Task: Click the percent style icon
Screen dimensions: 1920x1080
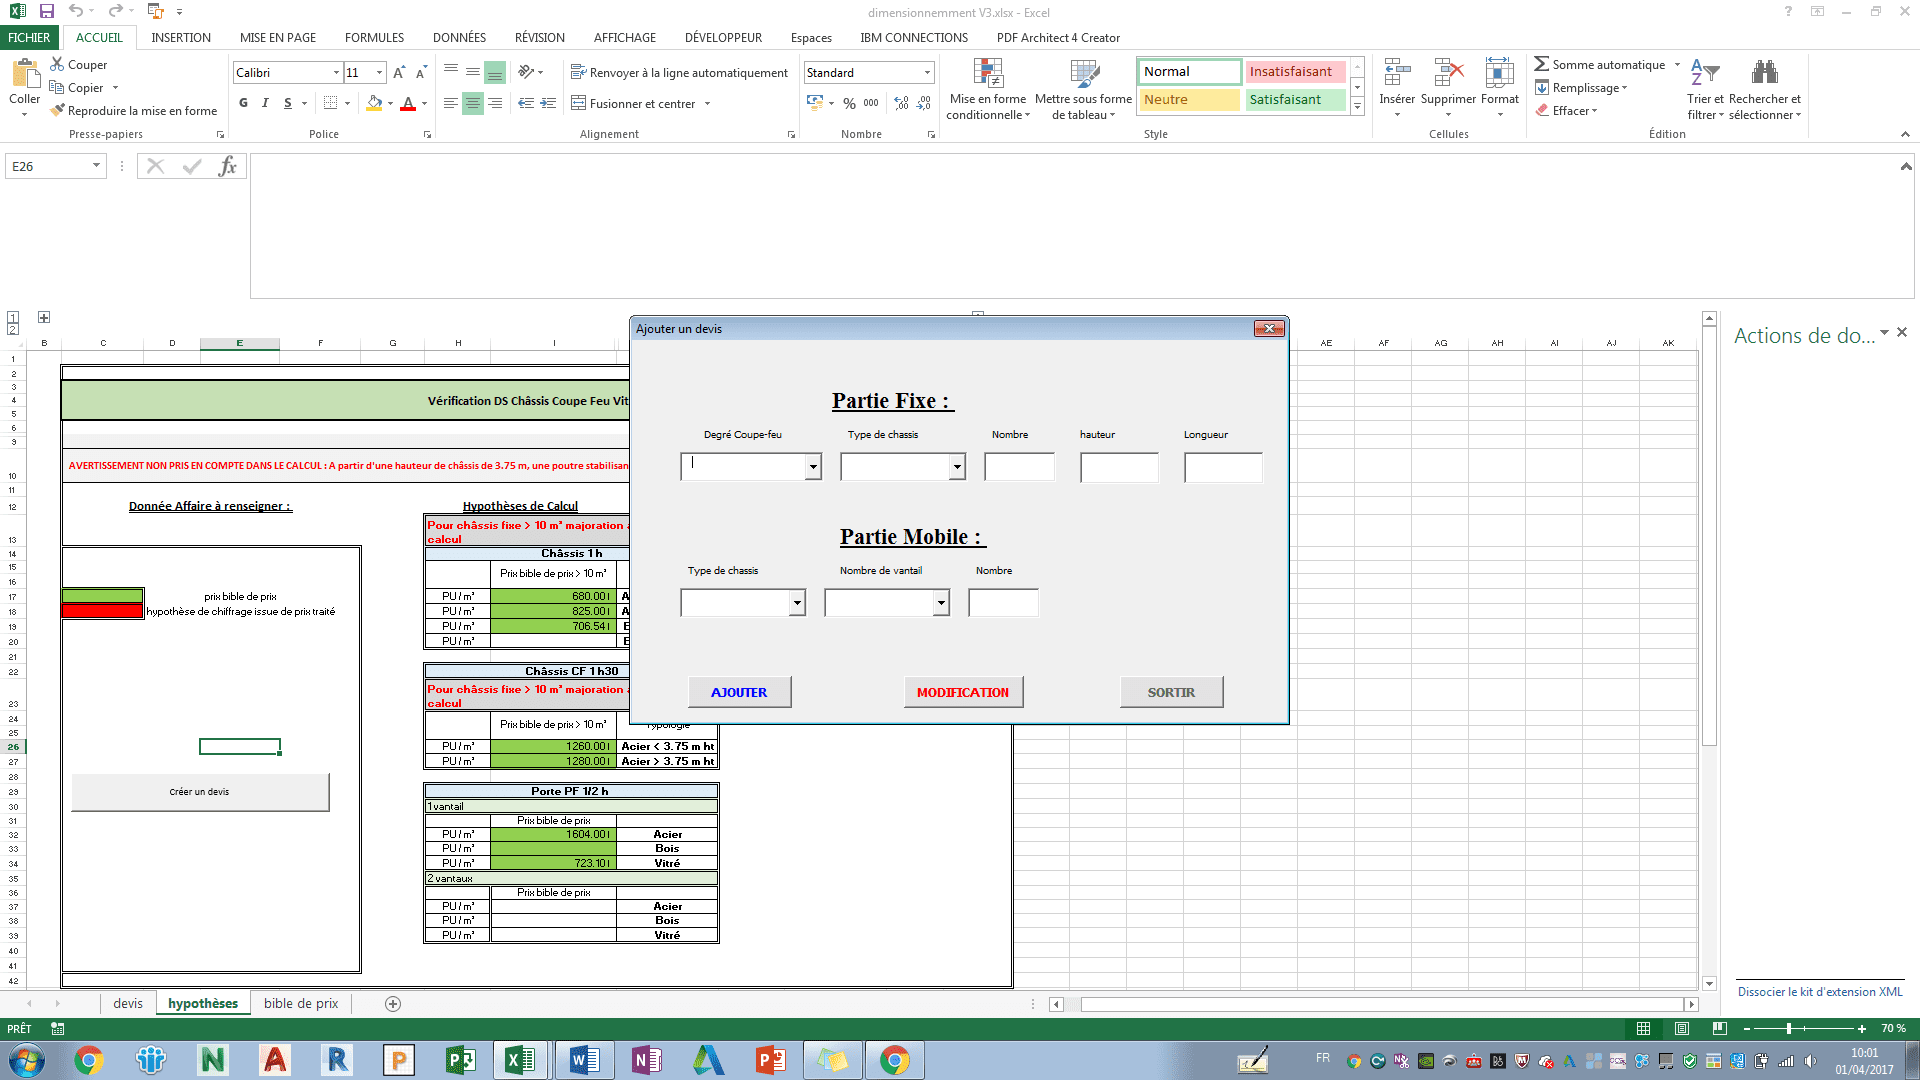Action: tap(849, 103)
